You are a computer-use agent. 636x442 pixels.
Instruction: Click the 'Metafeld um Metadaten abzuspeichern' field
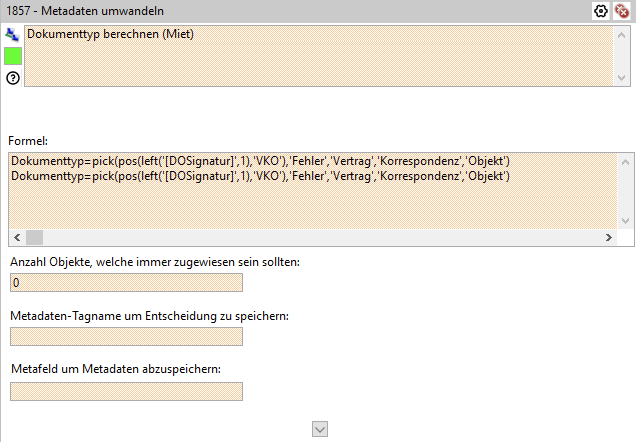click(126, 391)
